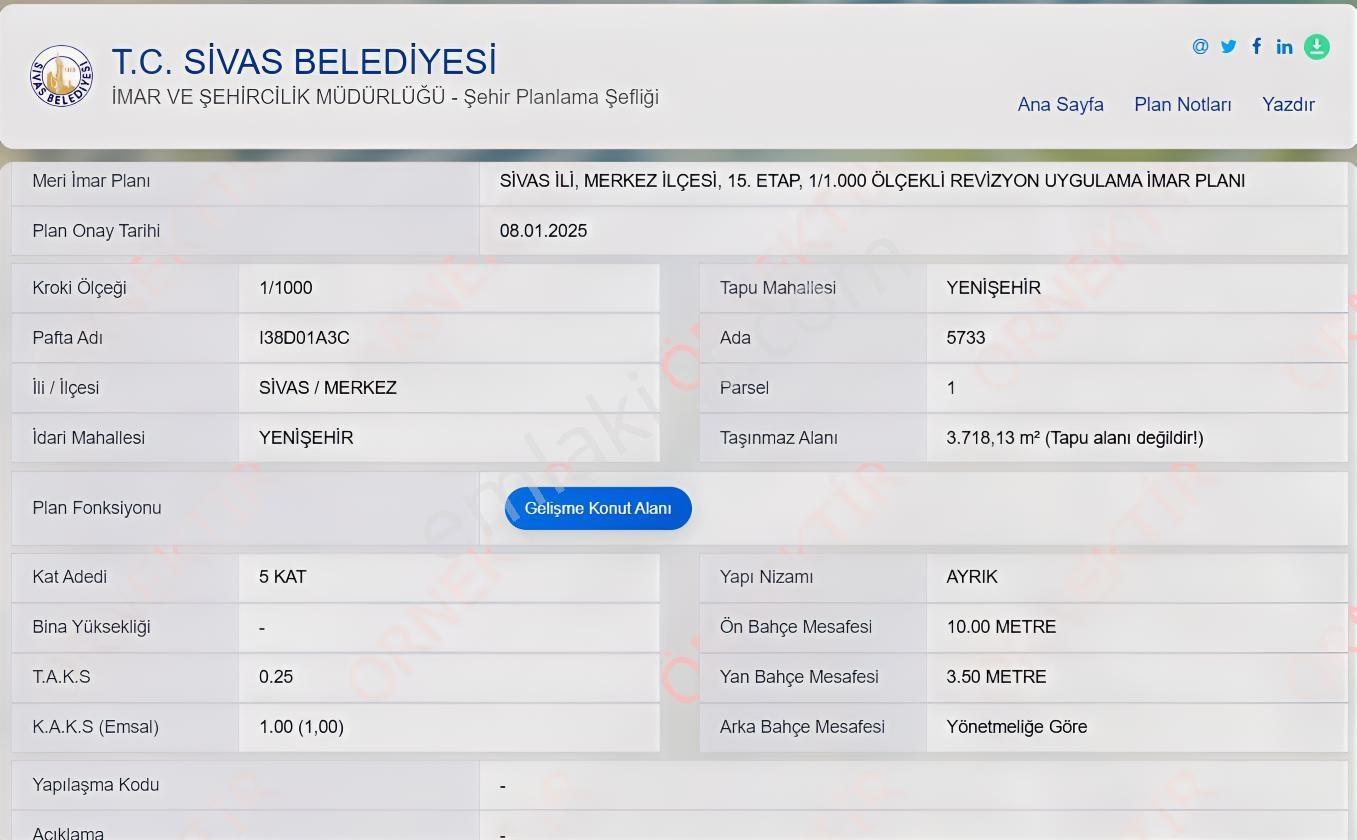Select the Yan Bahçe value 3.50 METRE
This screenshot has height=840, width=1357.
(x=996, y=677)
